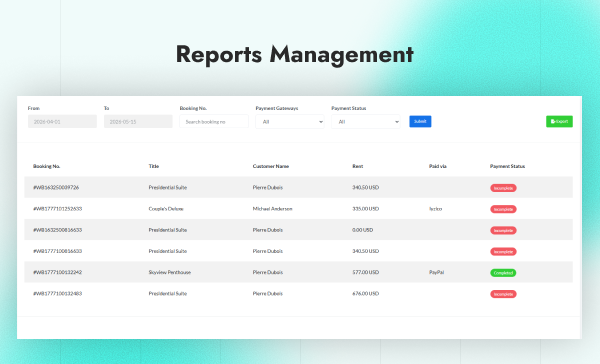
Task: Click Incomplete badge in 0.00 USD row
Action: tap(503, 230)
